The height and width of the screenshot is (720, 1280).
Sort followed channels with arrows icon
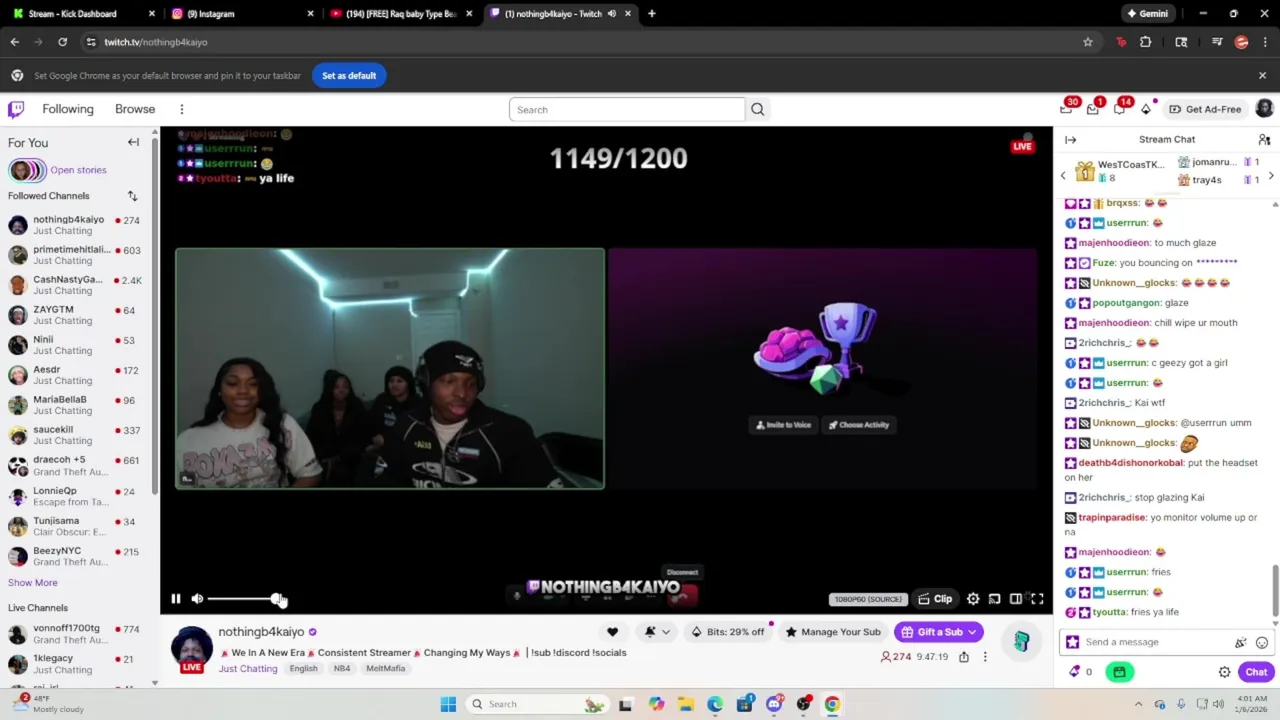click(x=132, y=196)
